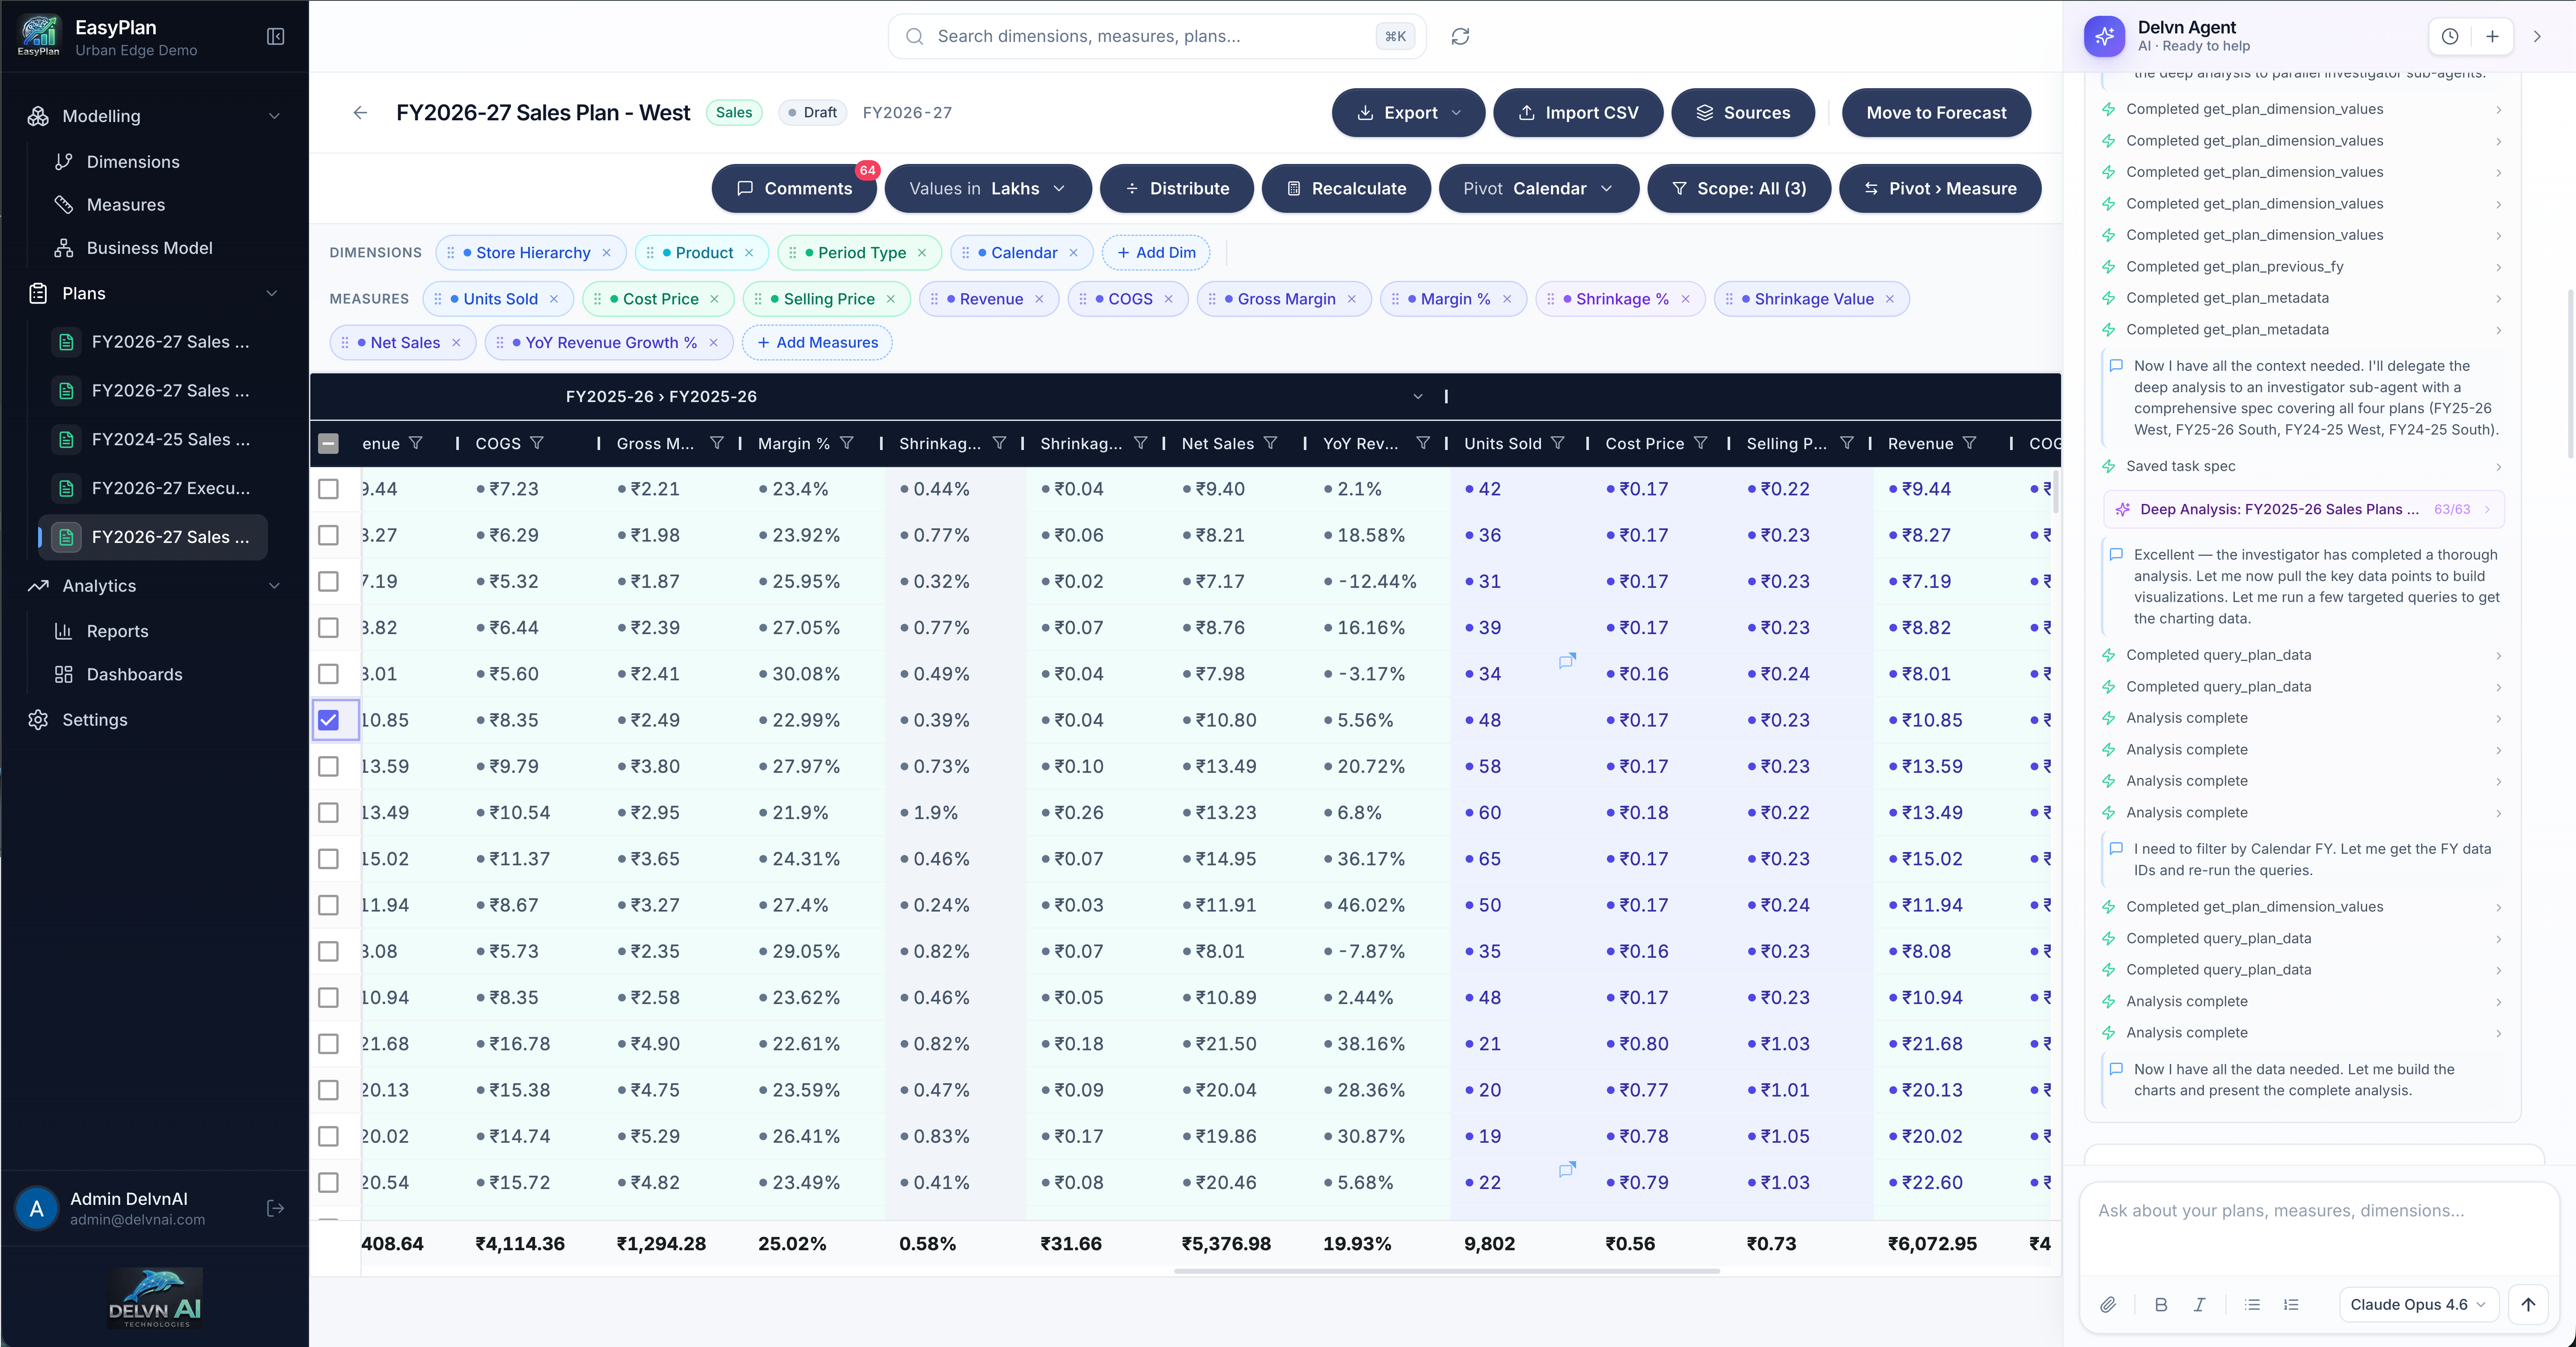Viewport: 2576px width, 1347px height.
Task: Click the Add Measures button
Action: [x=817, y=343]
